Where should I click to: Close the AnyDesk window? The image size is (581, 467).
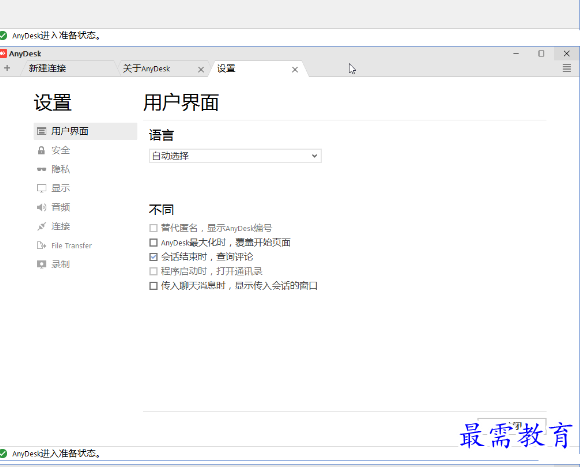(567, 54)
